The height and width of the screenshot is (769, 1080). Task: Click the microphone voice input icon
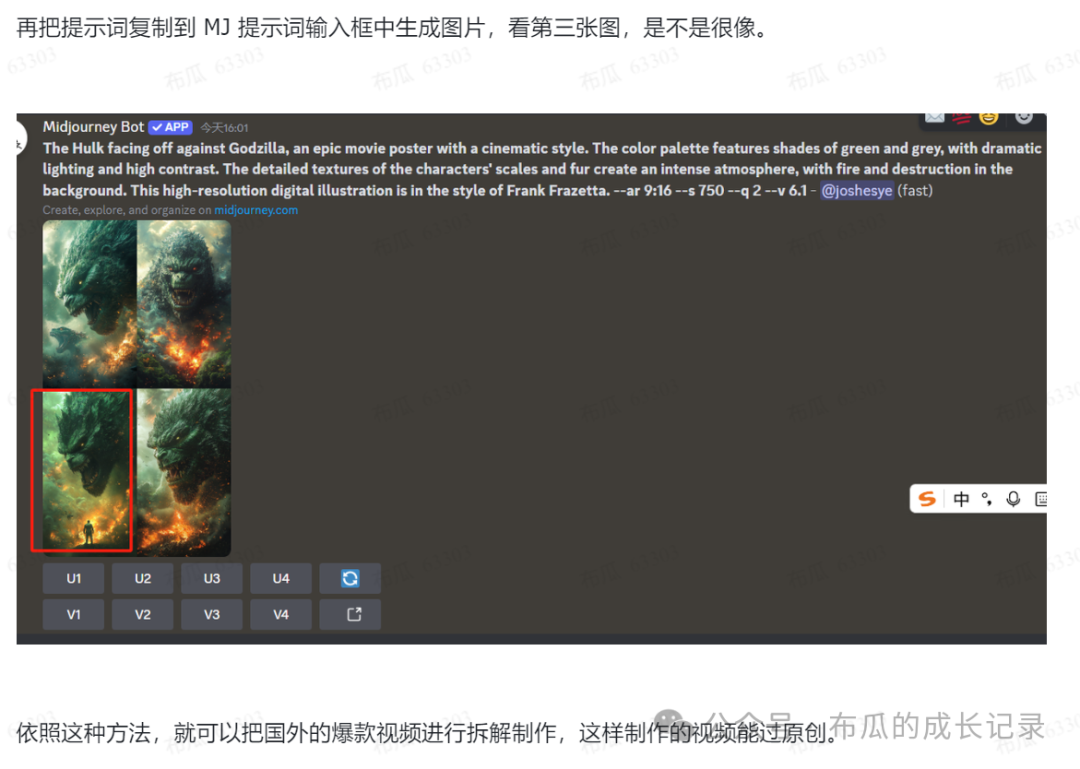pos(1012,499)
